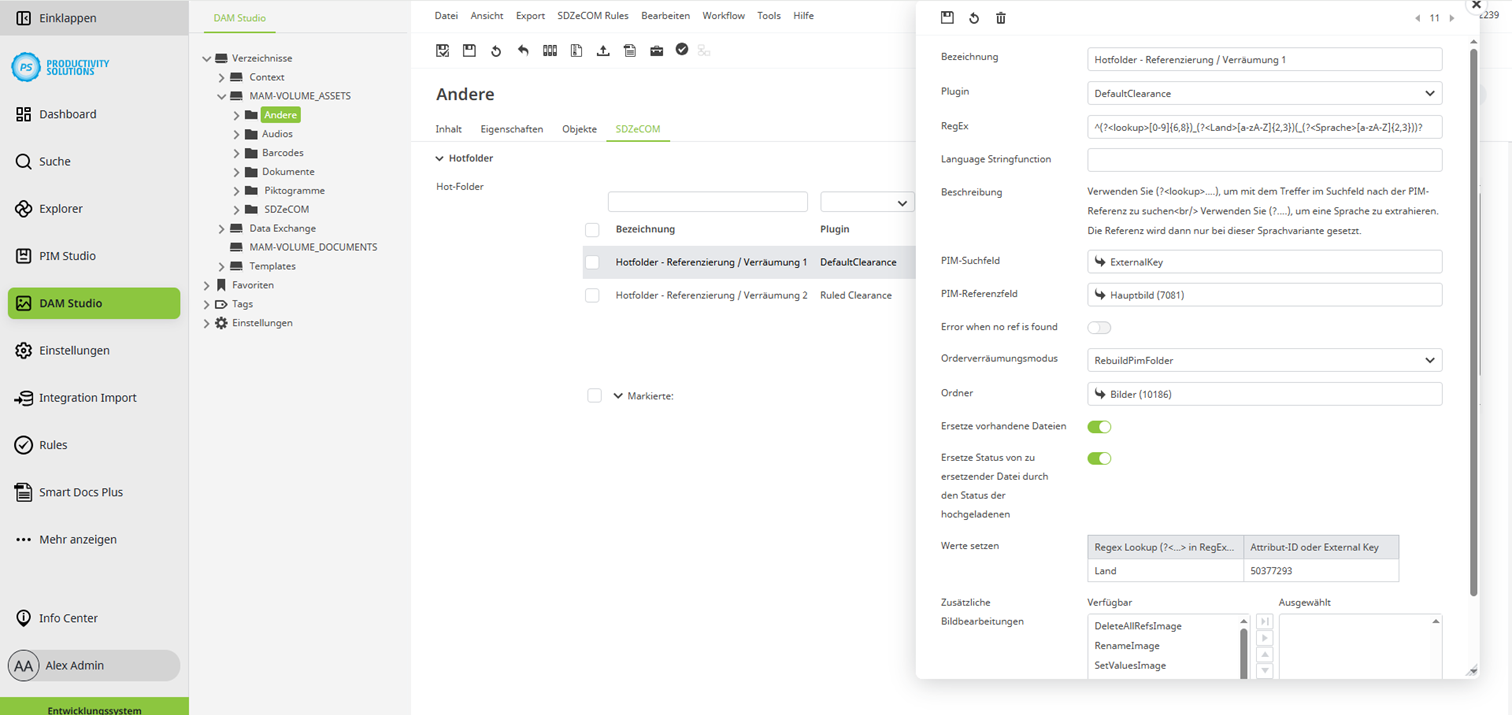Click the undo arrow in main toolbar

(x=523, y=51)
